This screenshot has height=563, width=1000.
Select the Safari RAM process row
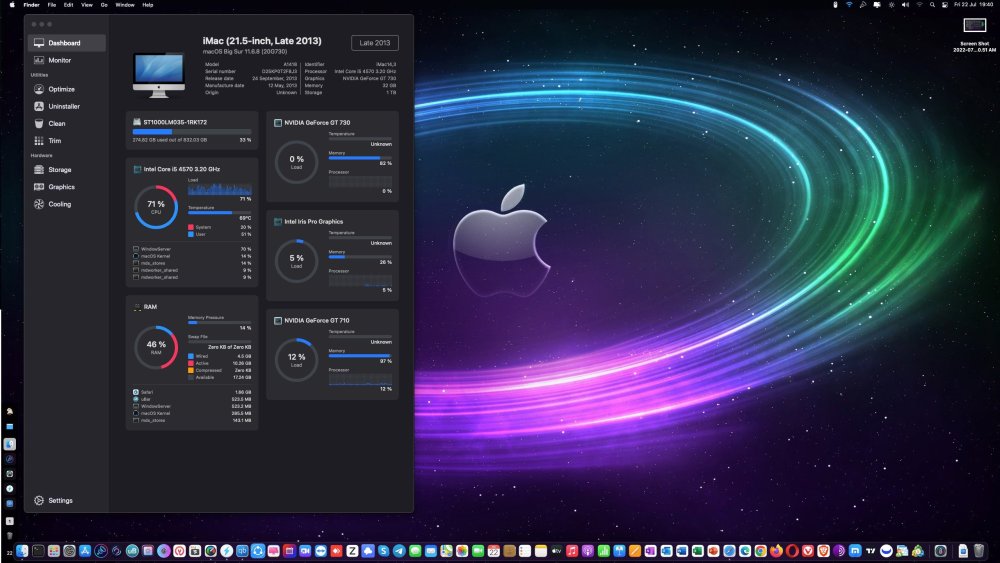pos(192,392)
